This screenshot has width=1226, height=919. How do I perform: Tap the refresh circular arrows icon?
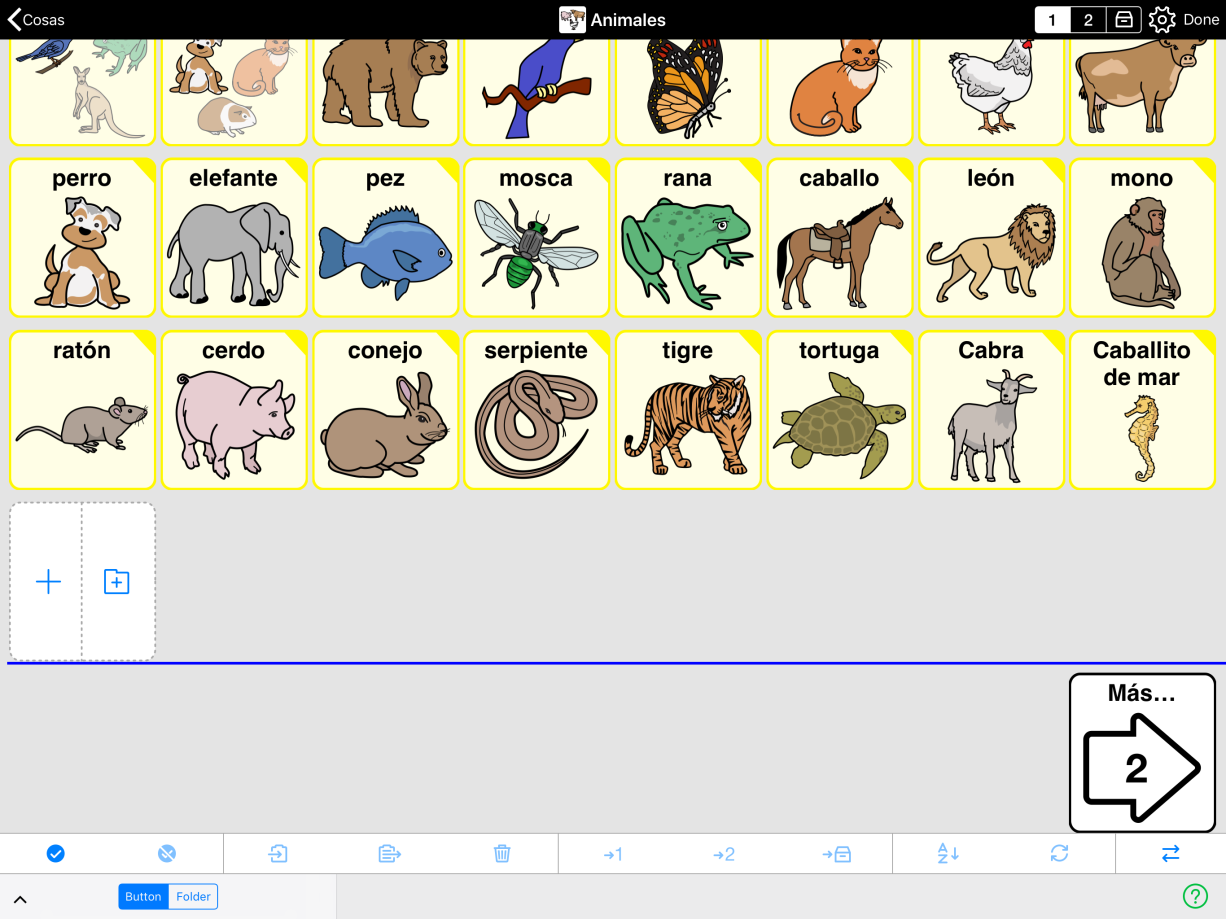[x=1059, y=853]
